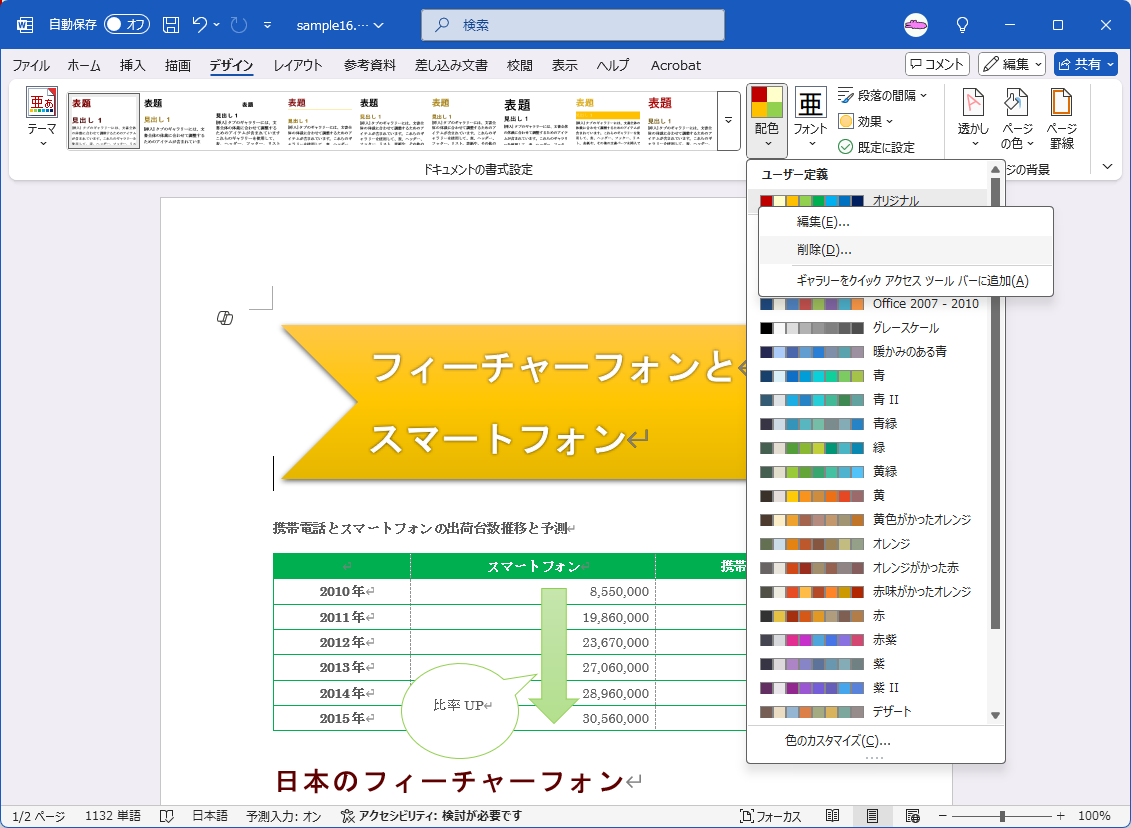The width and height of the screenshot is (1131, 828).
Task: Expand the document formatting gallery more arrow
Action: pos(729,120)
